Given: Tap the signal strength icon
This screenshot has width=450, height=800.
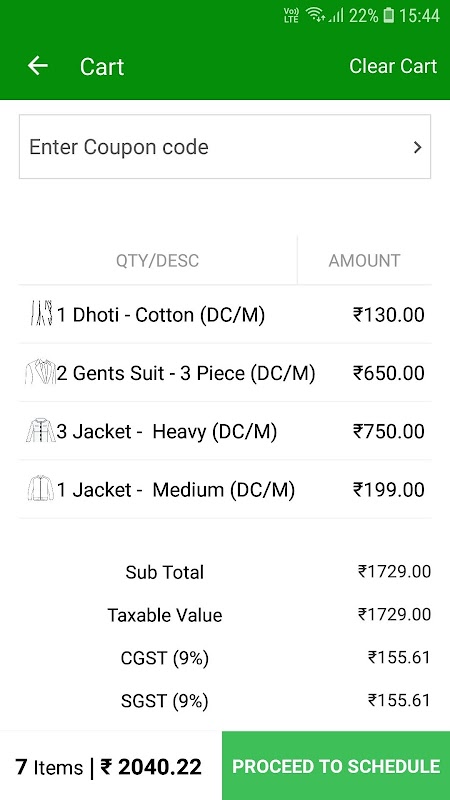Looking at the screenshot, I should [336, 15].
